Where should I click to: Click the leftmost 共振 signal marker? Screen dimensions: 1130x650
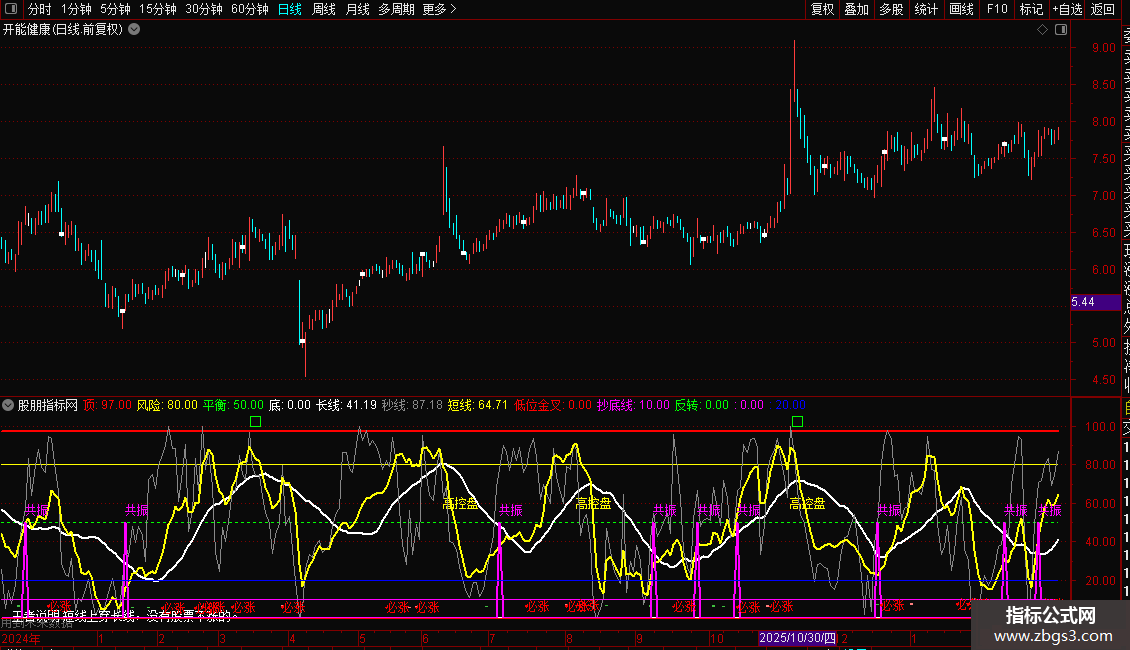click(37, 509)
